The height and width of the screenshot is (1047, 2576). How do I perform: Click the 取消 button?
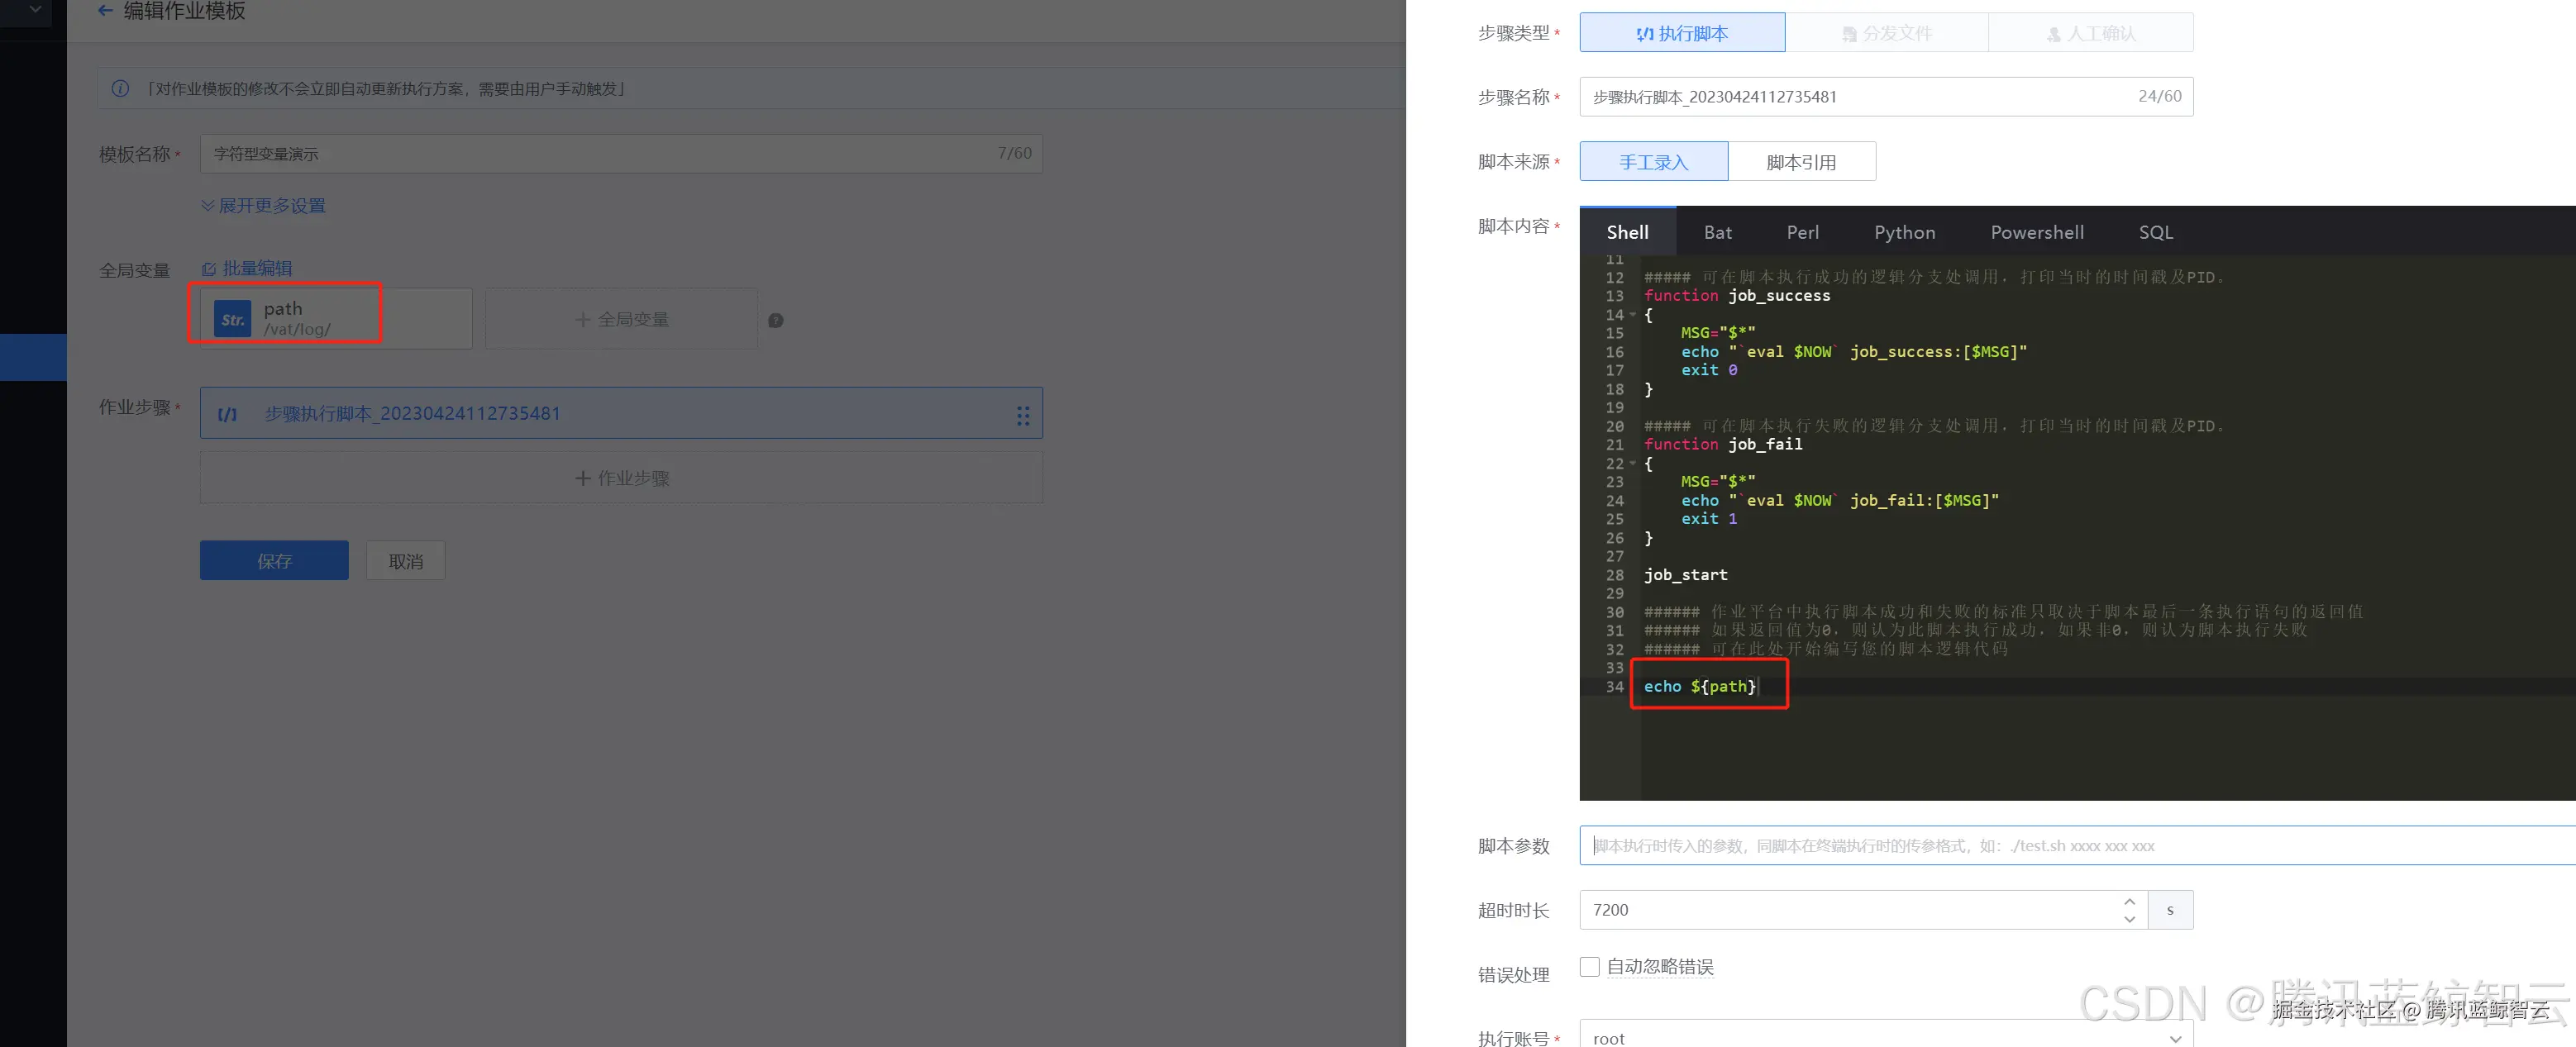pyautogui.click(x=405, y=561)
